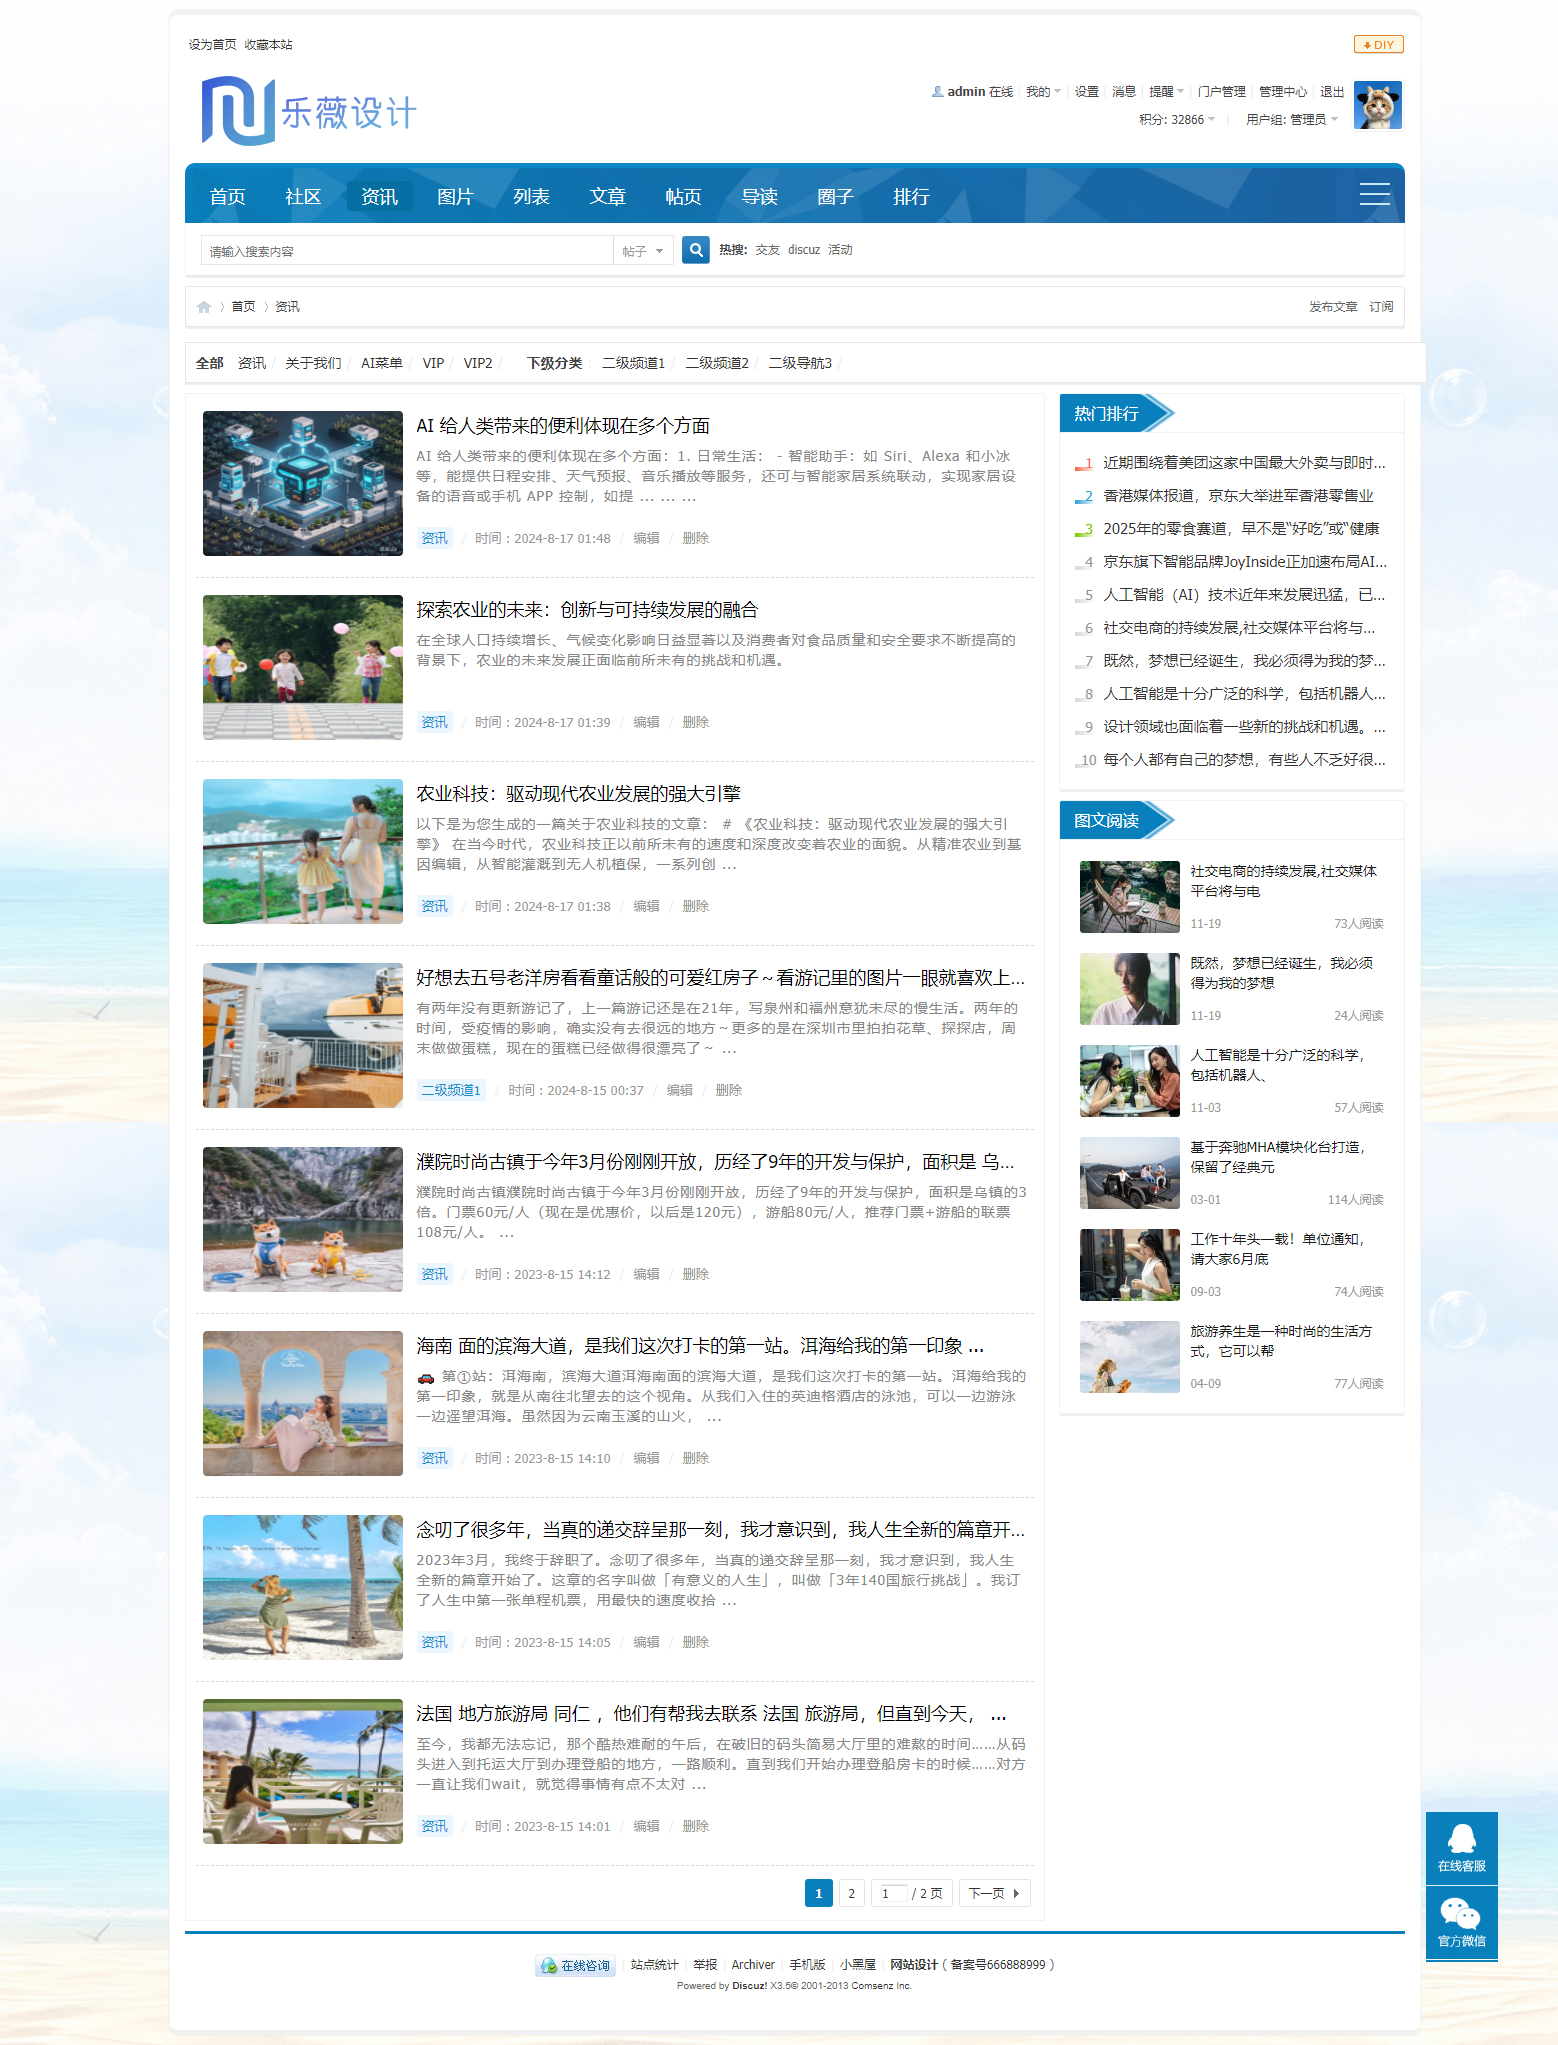Viewport: 1558px width, 2045px height.
Task: Go to the 下一页 next page
Action: tap(994, 1893)
